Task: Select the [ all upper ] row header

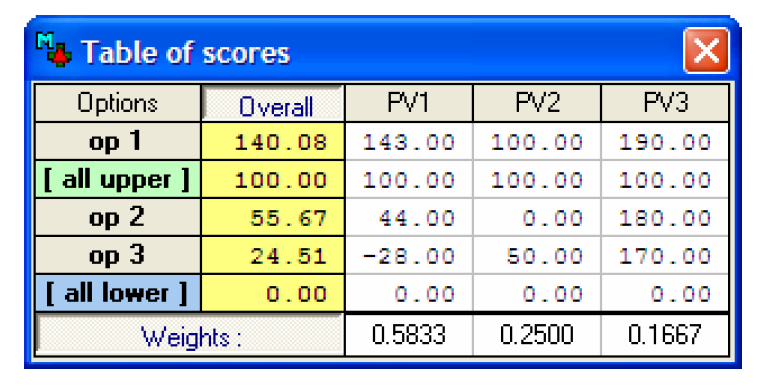Action: point(118,179)
